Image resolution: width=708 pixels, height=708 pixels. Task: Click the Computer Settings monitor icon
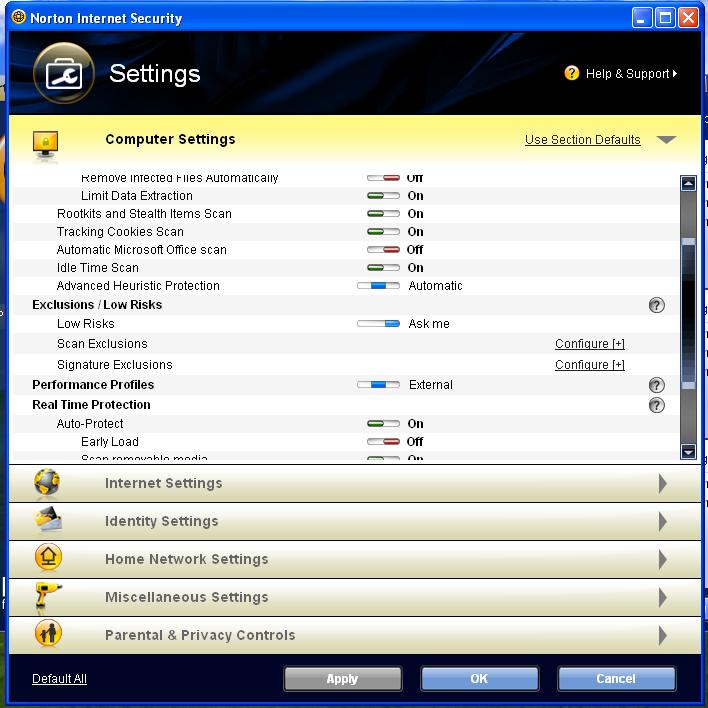click(45, 145)
